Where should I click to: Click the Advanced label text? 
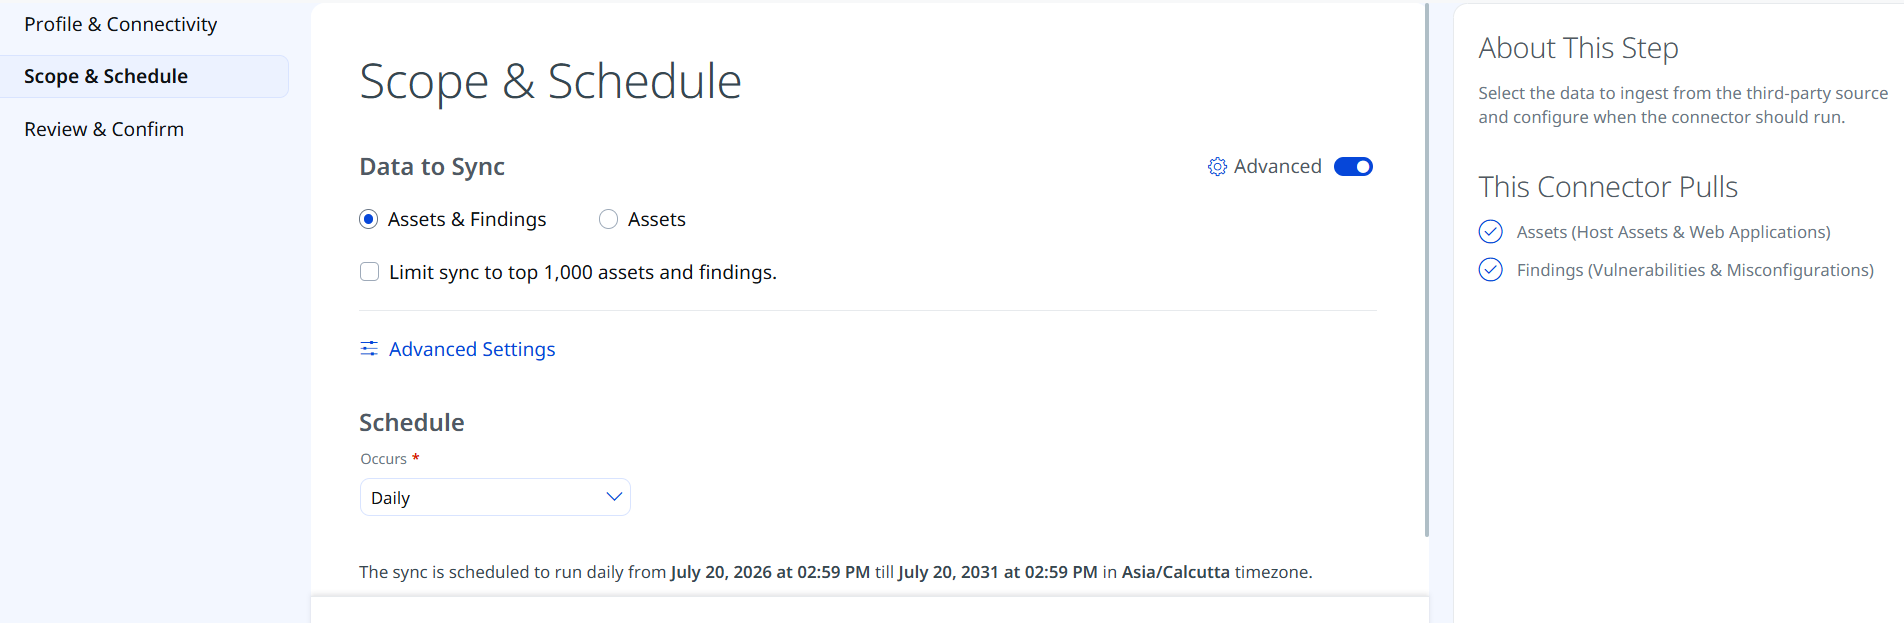(x=1278, y=166)
